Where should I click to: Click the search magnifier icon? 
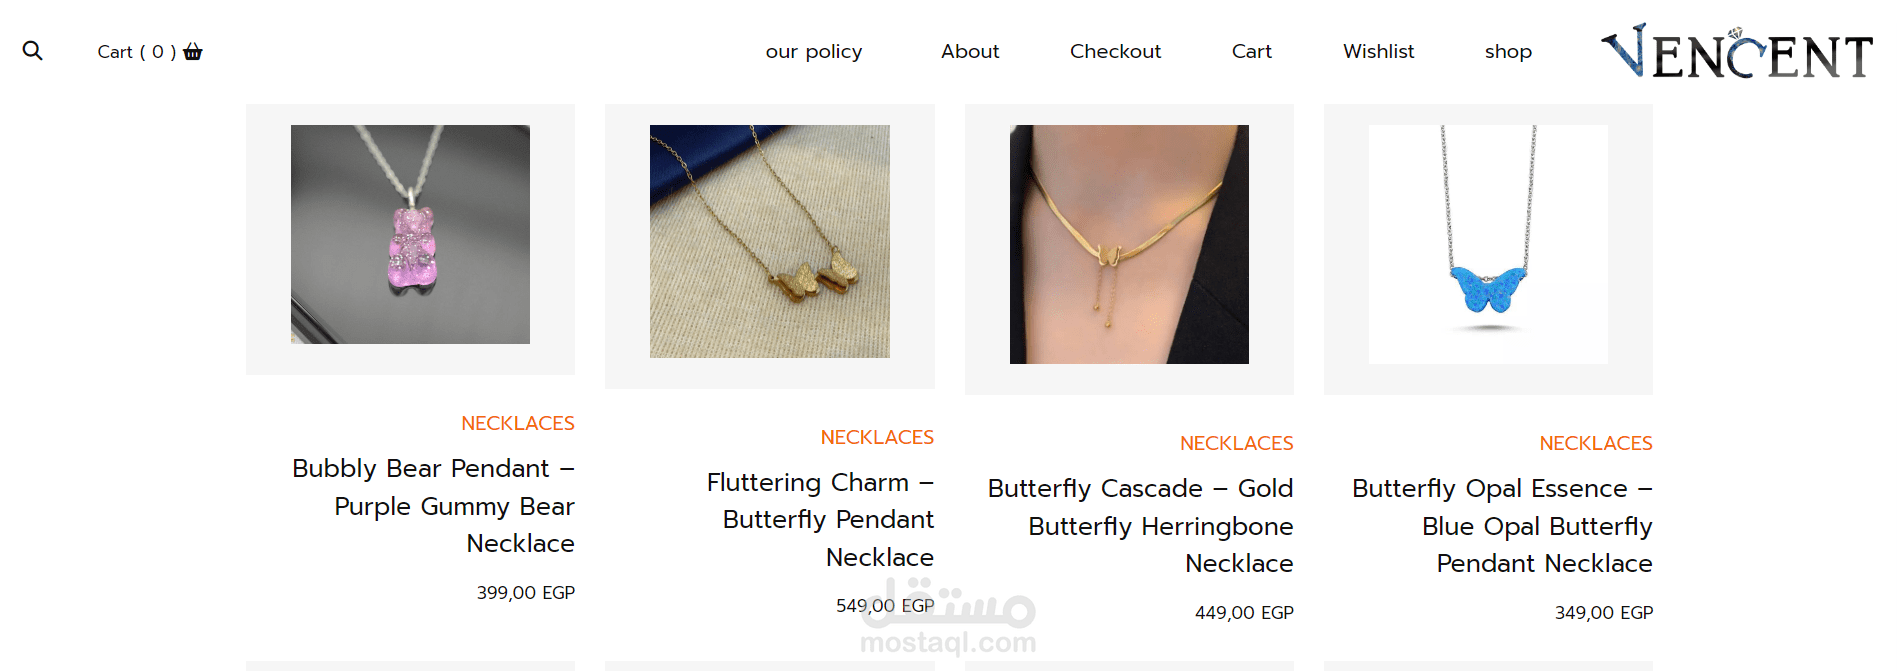pyautogui.click(x=33, y=51)
